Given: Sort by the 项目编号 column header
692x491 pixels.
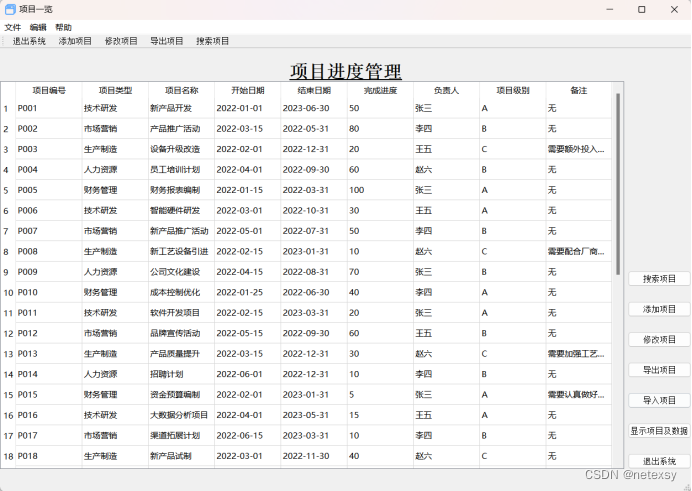Looking at the screenshot, I should 49,90.
